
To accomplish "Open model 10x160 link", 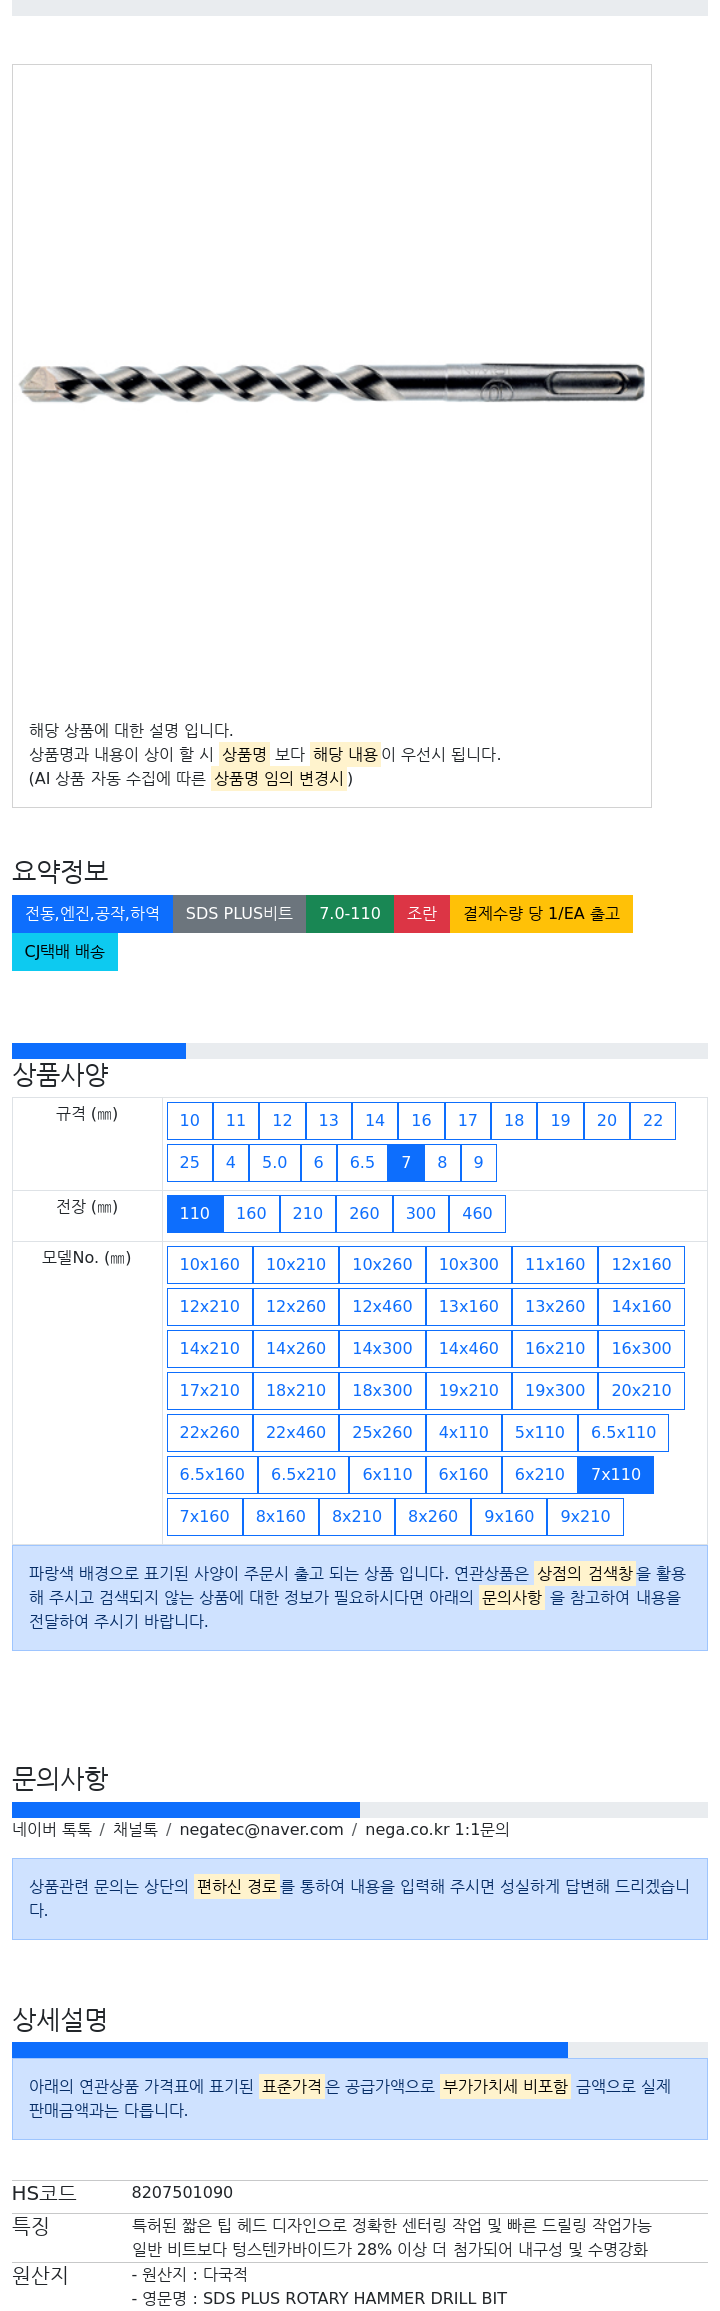I will tap(210, 1265).
